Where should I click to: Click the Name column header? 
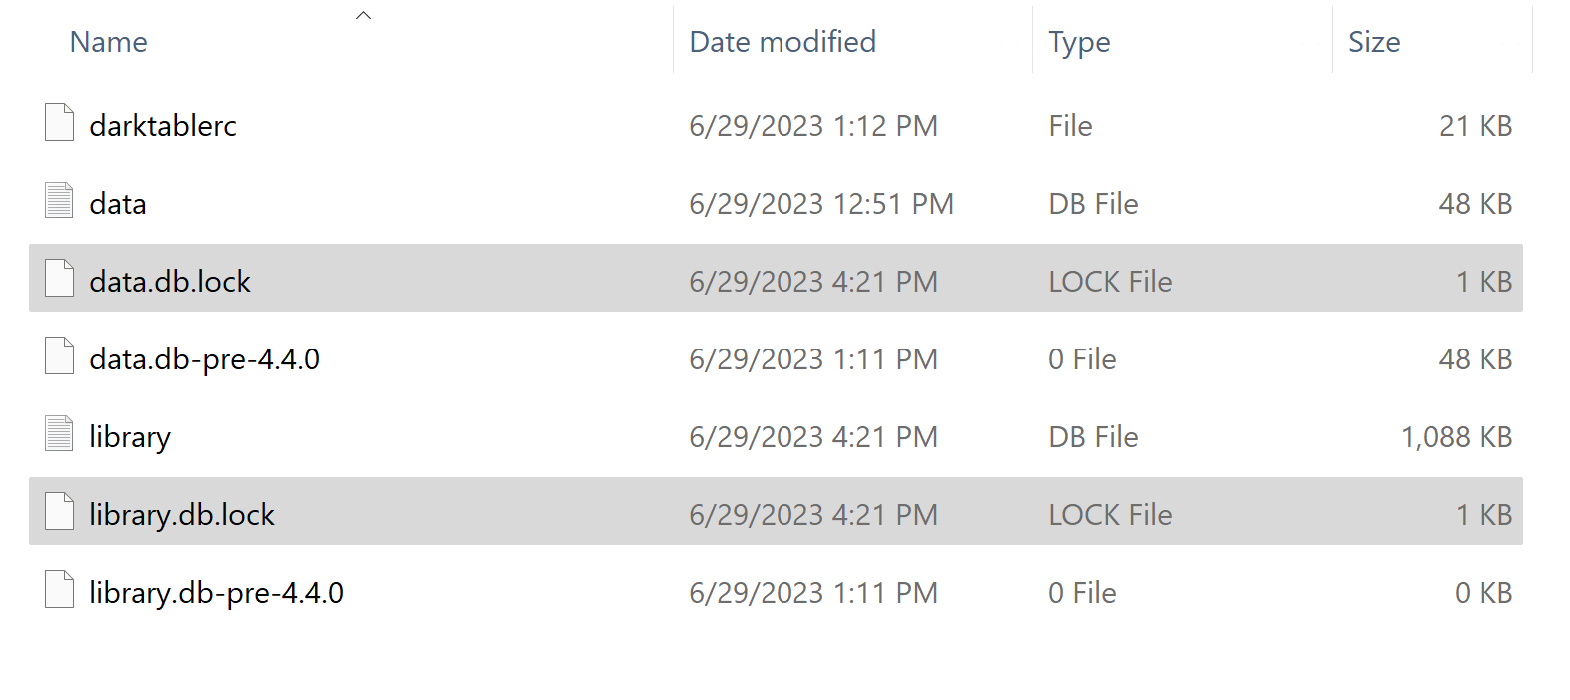pos(108,41)
